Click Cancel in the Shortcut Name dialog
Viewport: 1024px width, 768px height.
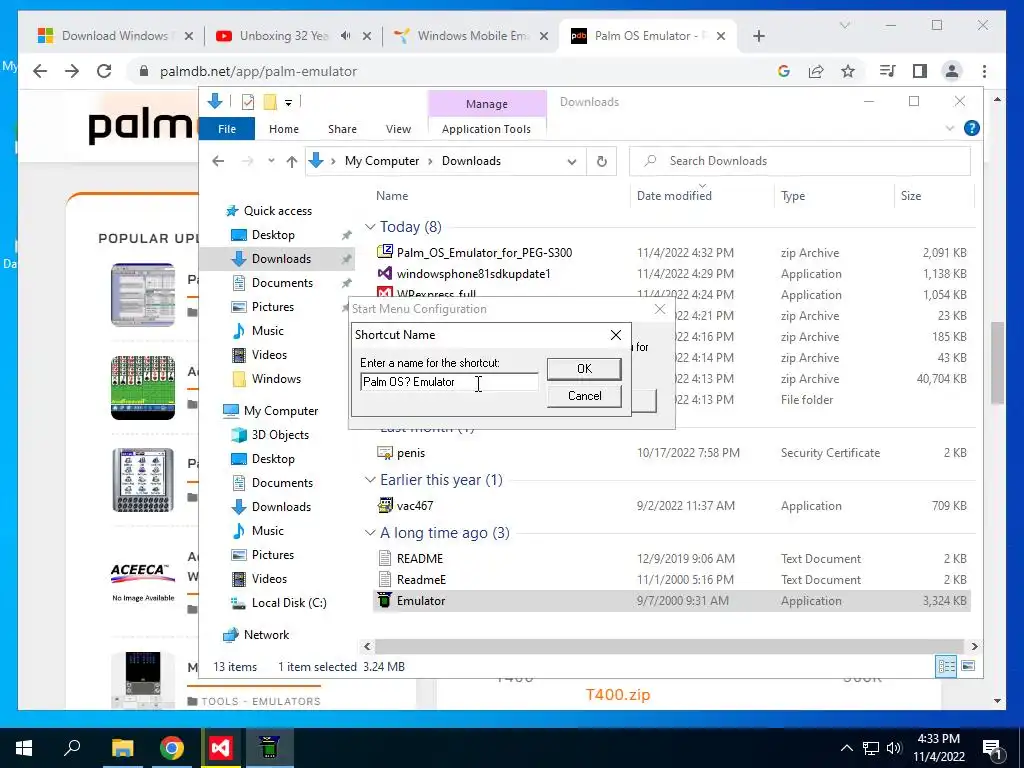[x=584, y=396]
